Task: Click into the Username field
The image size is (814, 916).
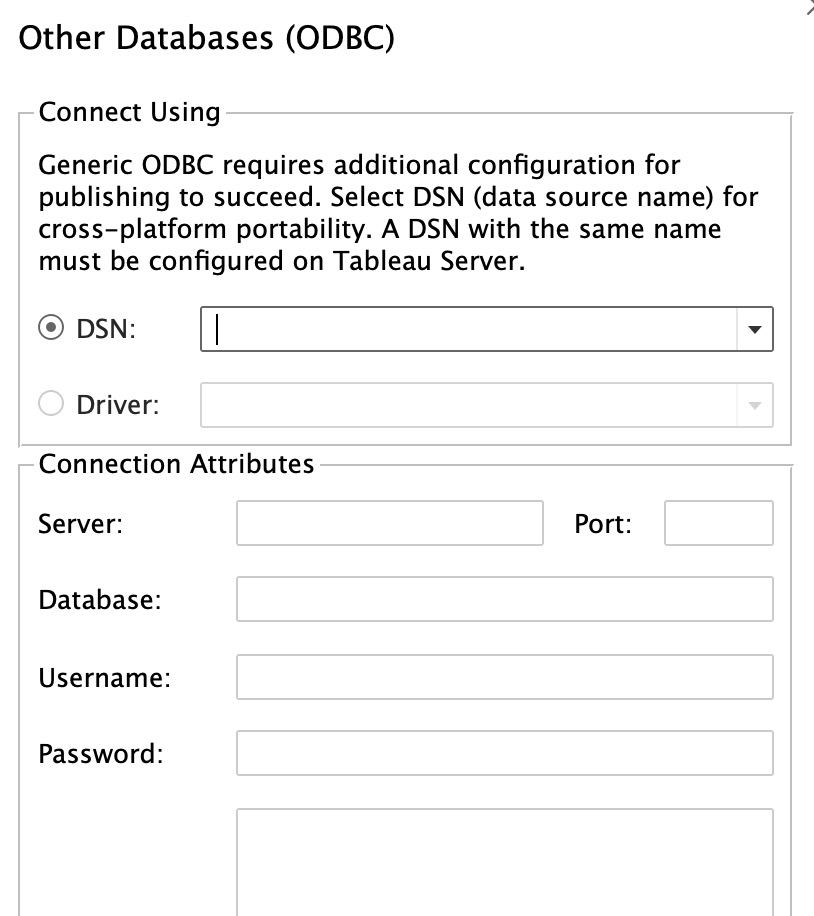Action: (x=505, y=677)
